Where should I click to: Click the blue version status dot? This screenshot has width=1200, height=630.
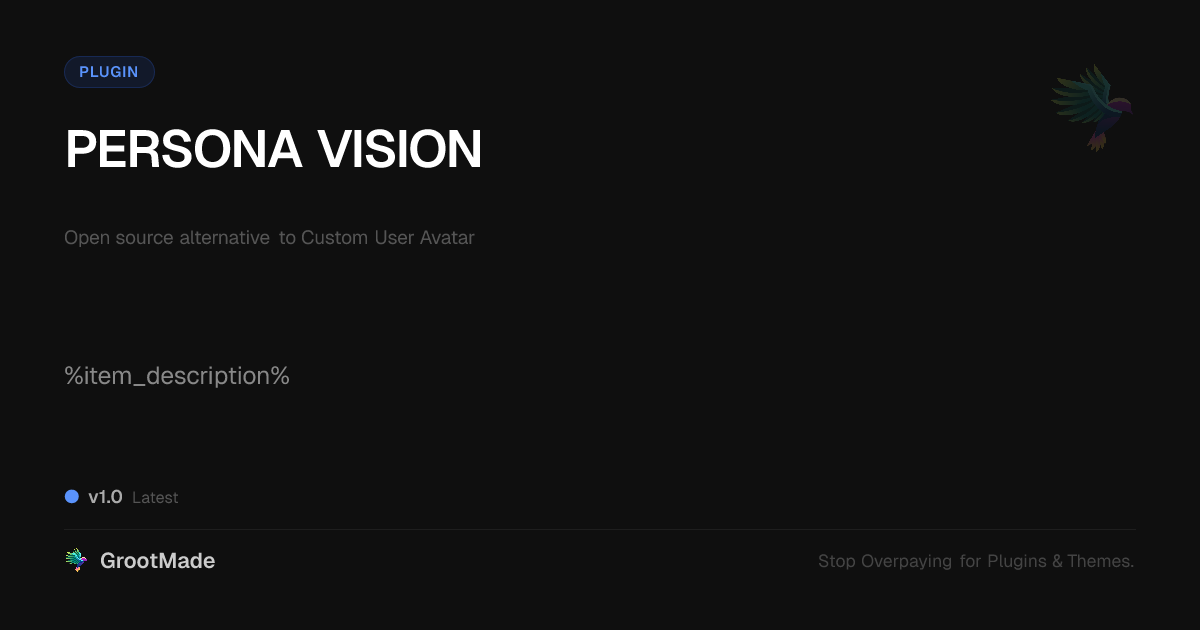[x=72, y=496]
